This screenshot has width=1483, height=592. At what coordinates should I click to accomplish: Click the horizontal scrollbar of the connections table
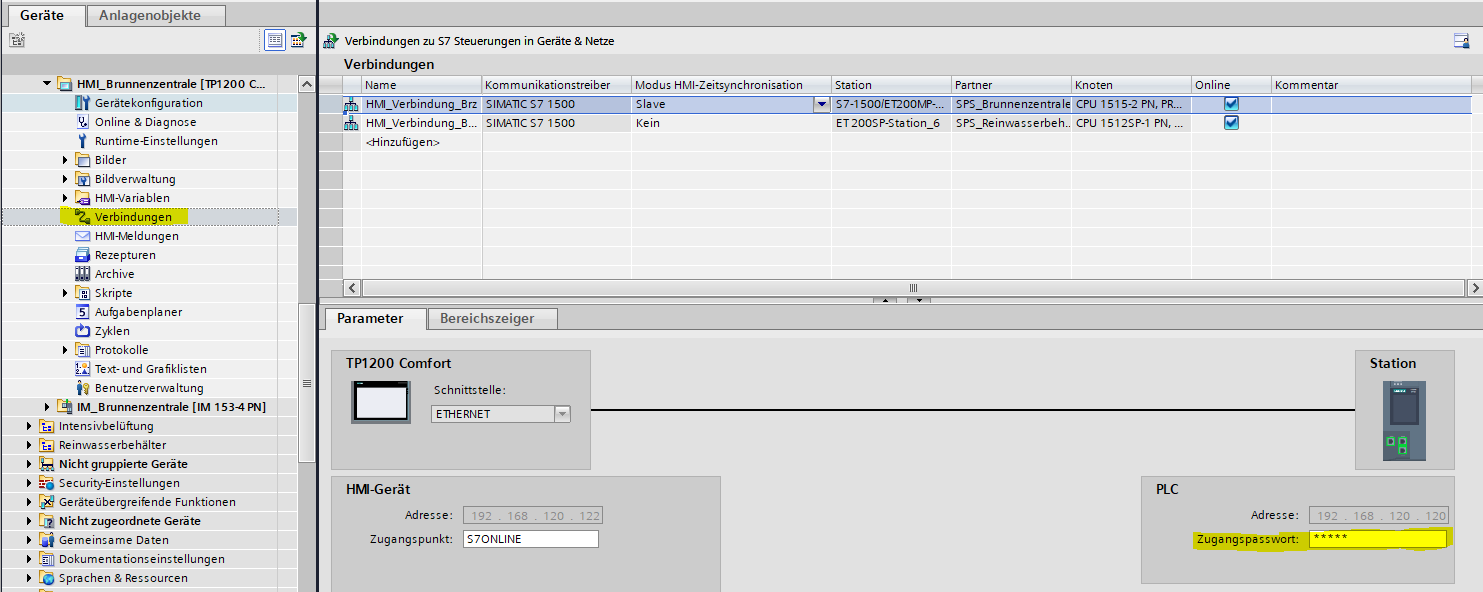point(910,288)
